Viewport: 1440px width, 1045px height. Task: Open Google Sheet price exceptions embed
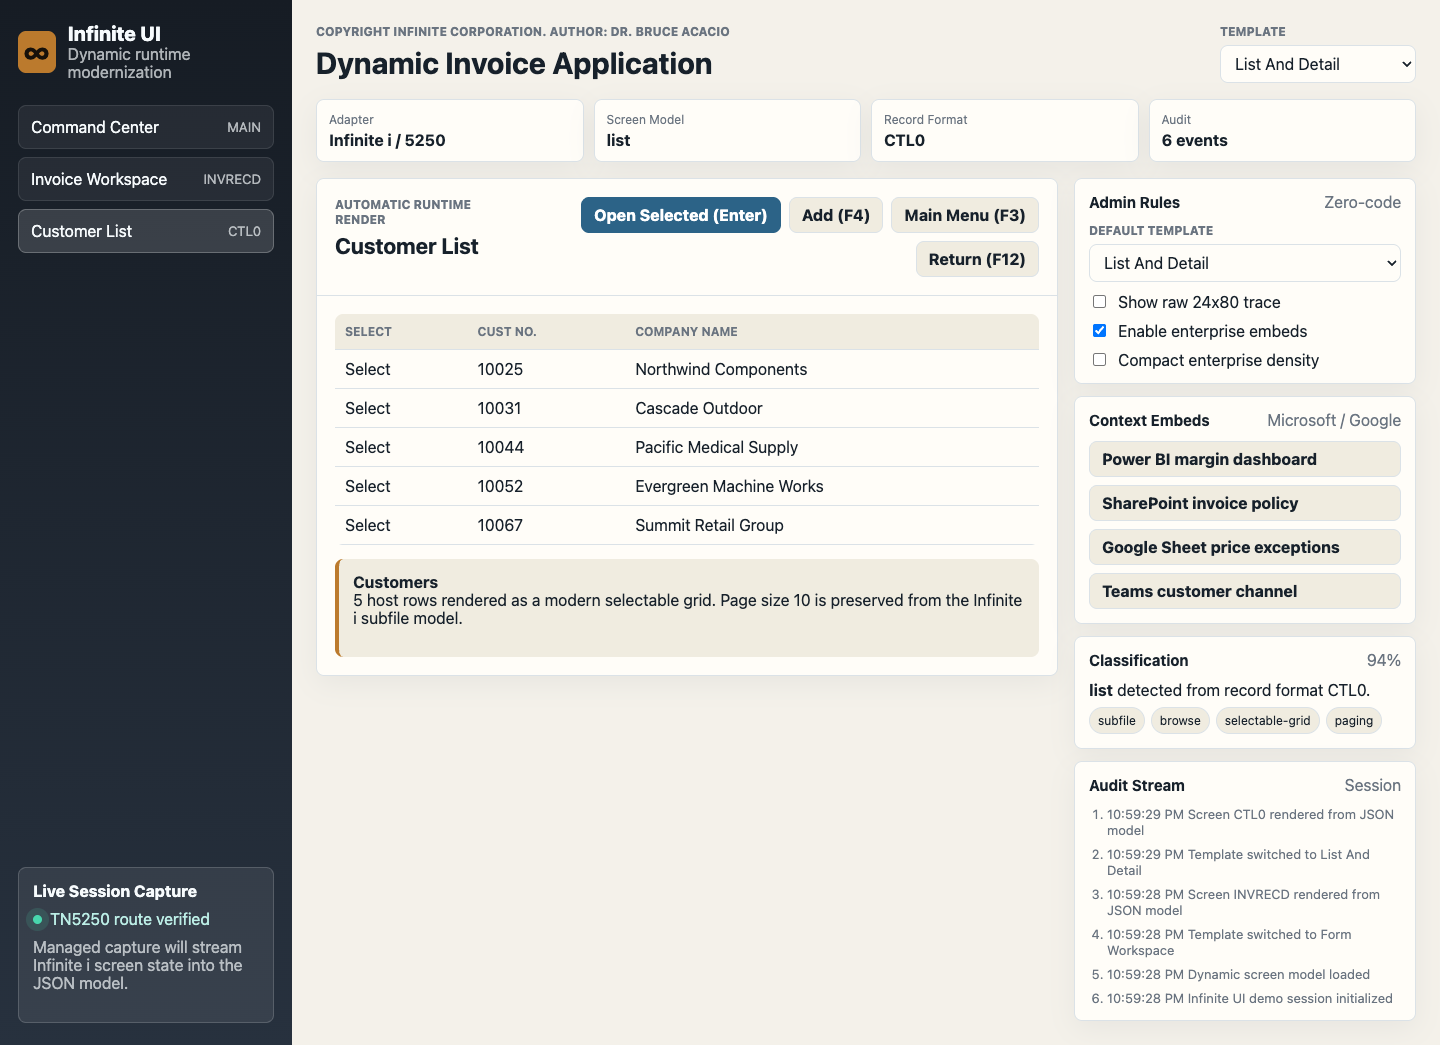(x=1244, y=547)
